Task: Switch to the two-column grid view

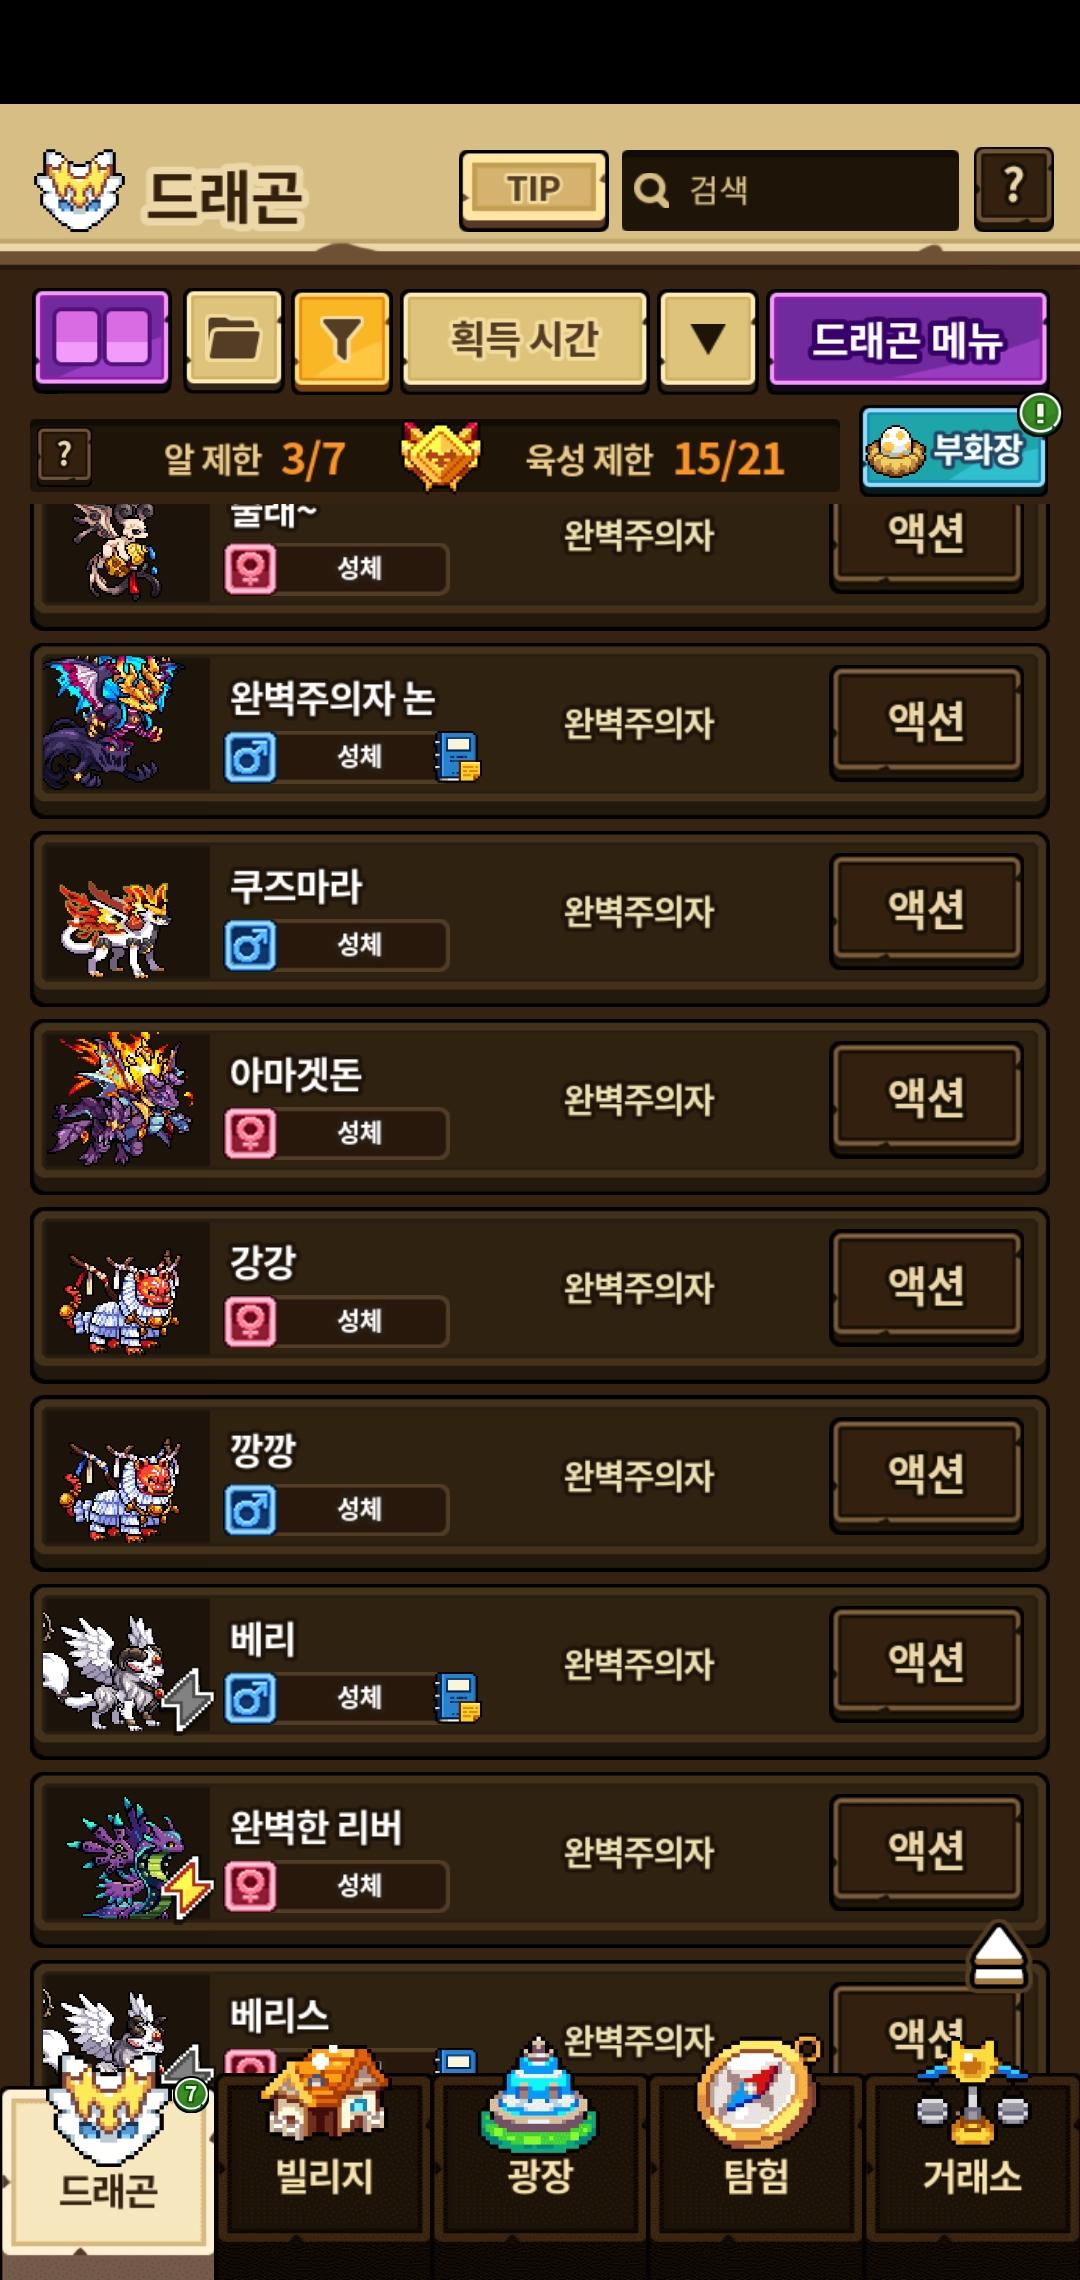Action: 102,338
